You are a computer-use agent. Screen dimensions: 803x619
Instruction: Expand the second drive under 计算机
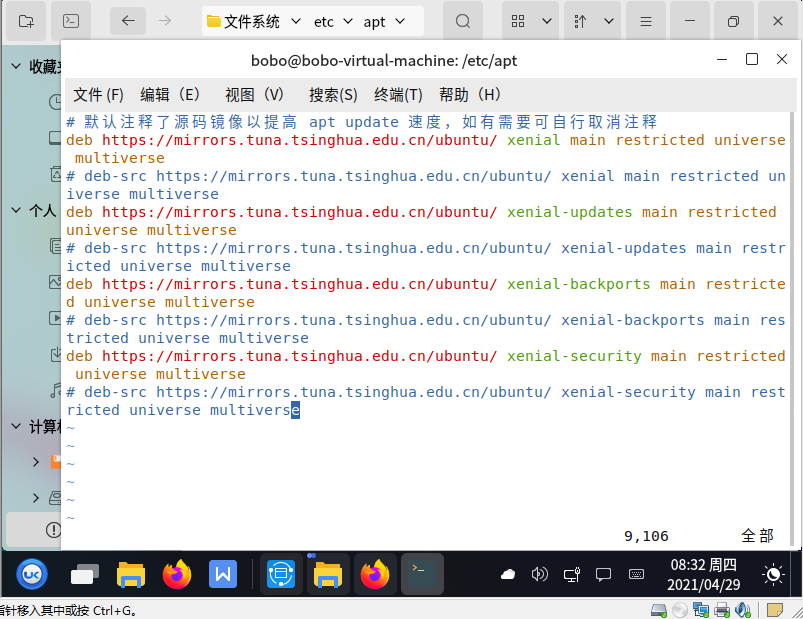coord(36,498)
